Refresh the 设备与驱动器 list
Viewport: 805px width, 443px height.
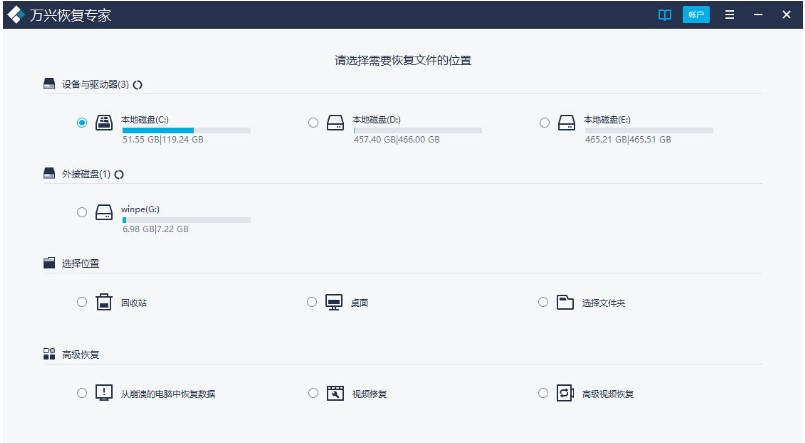tap(138, 85)
